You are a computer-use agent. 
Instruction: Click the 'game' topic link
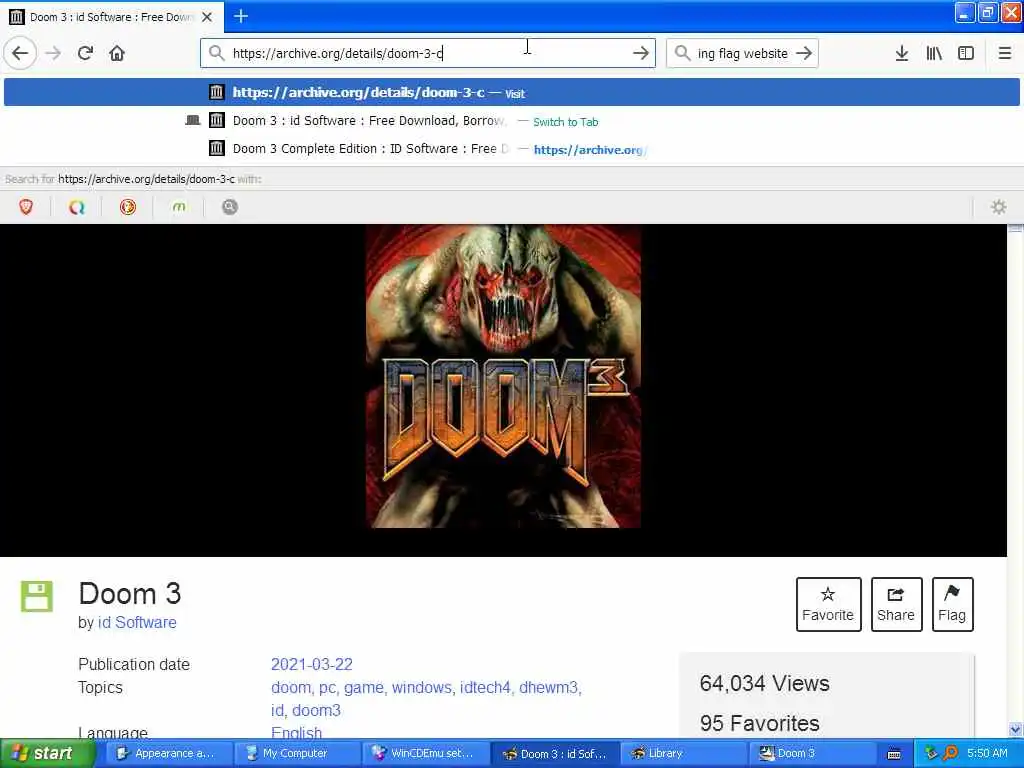(364, 687)
